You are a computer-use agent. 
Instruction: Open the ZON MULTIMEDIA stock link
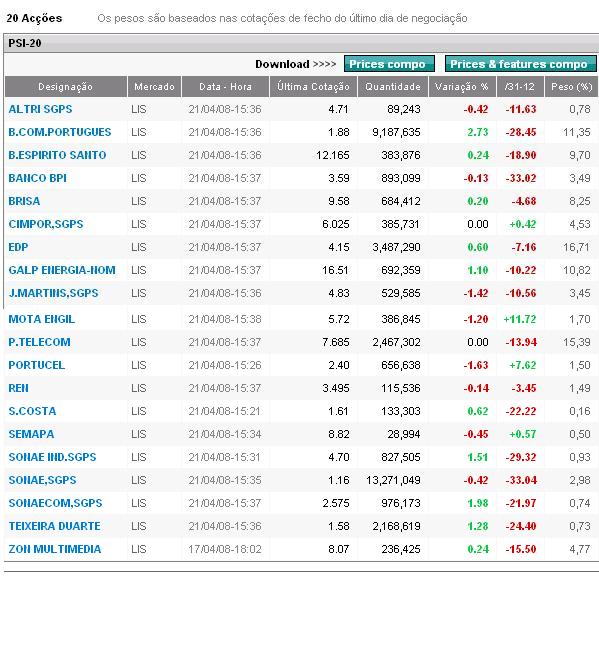click(55, 549)
